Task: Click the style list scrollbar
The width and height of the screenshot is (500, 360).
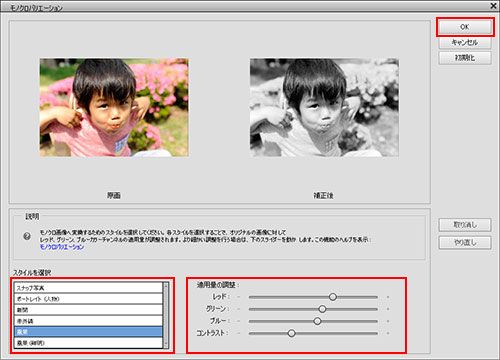Action: click(166, 315)
